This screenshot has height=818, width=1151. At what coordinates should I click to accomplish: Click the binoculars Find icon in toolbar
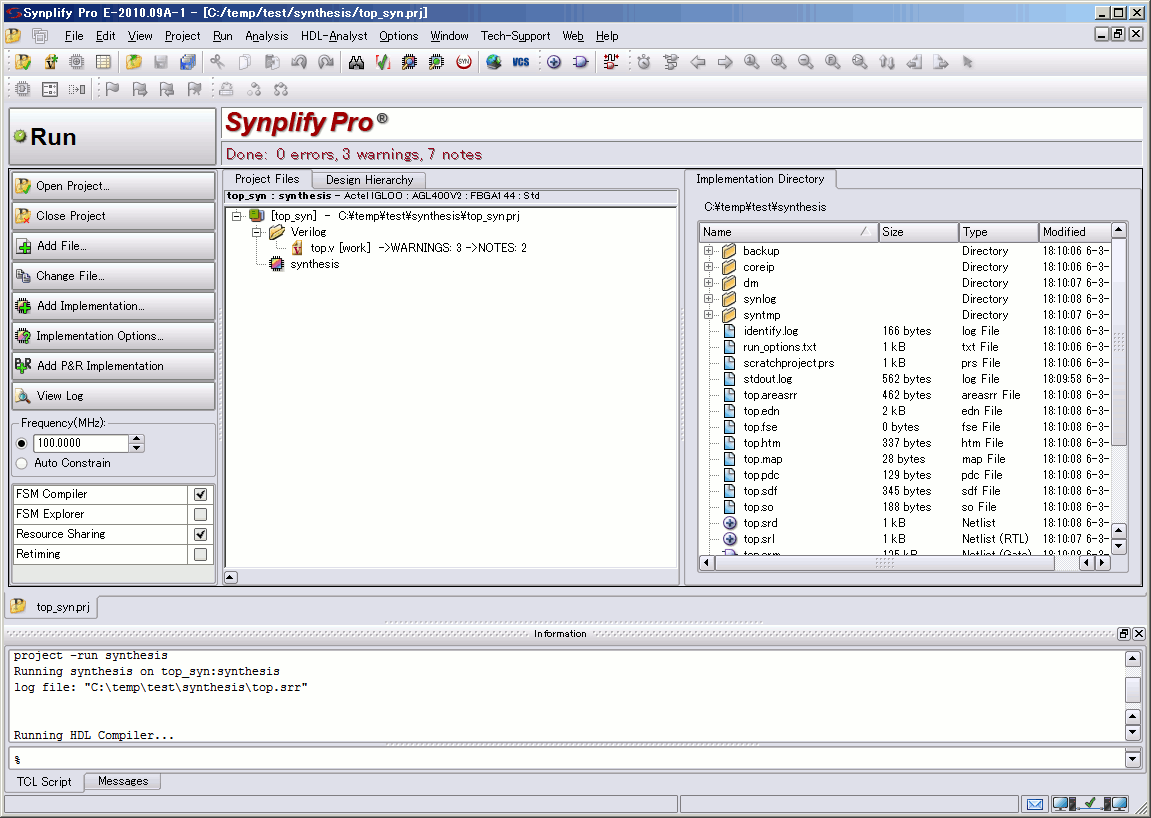coord(357,62)
